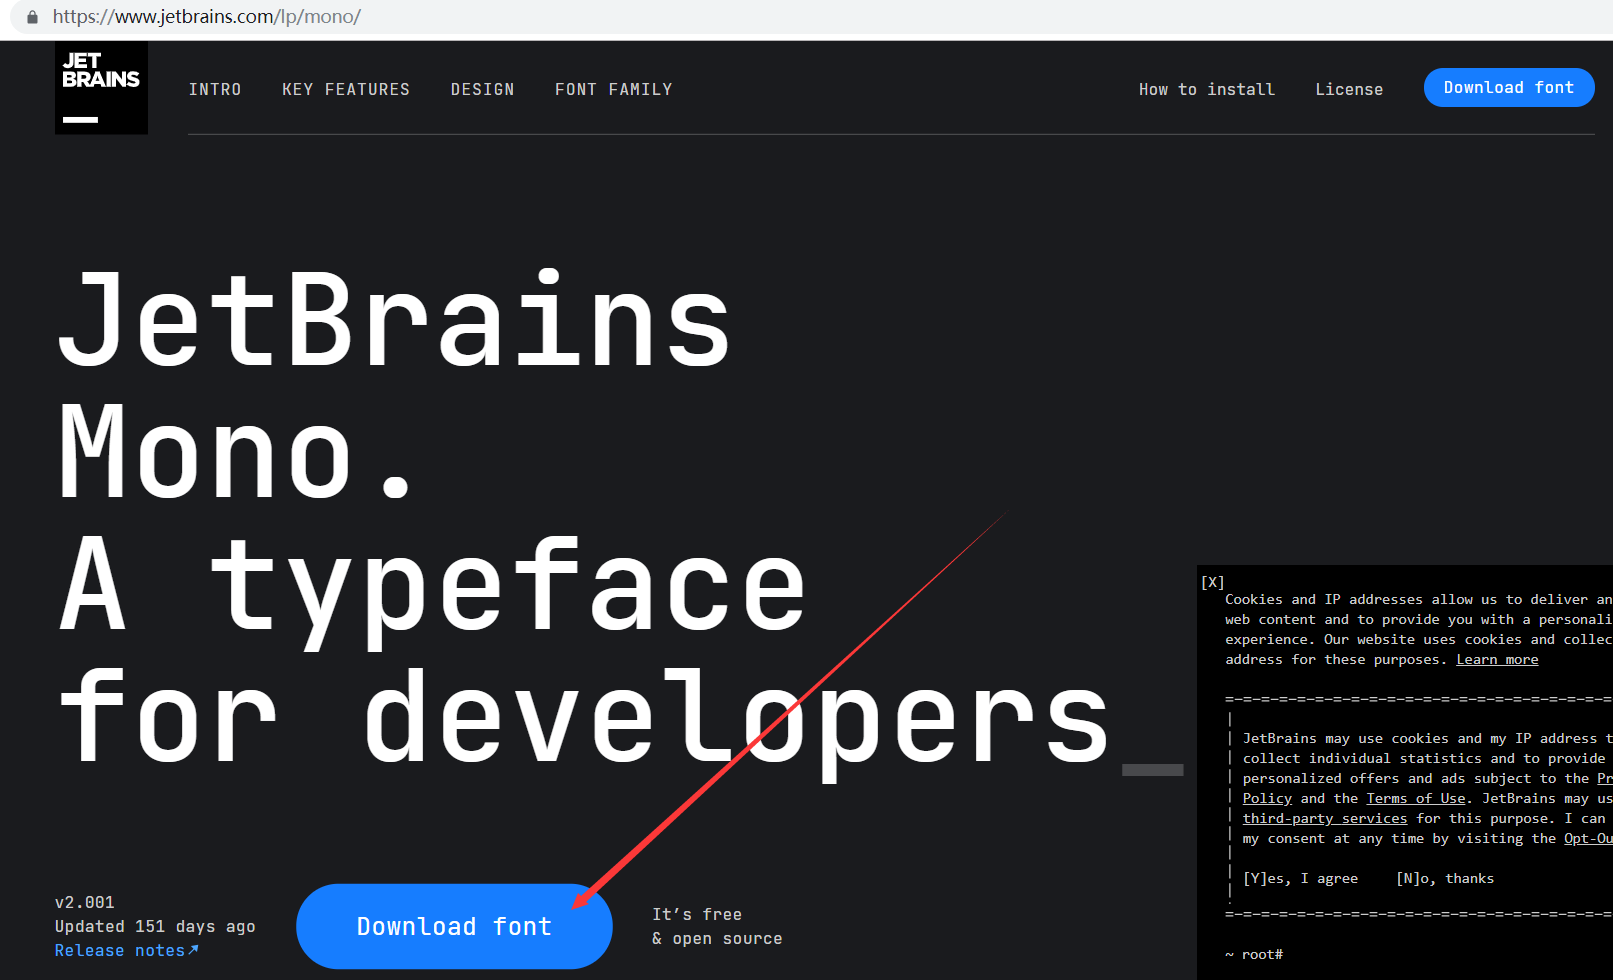Screen dimensions: 1613x980
Task: Open Learn more cookie link
Action: click(1497, 660)
